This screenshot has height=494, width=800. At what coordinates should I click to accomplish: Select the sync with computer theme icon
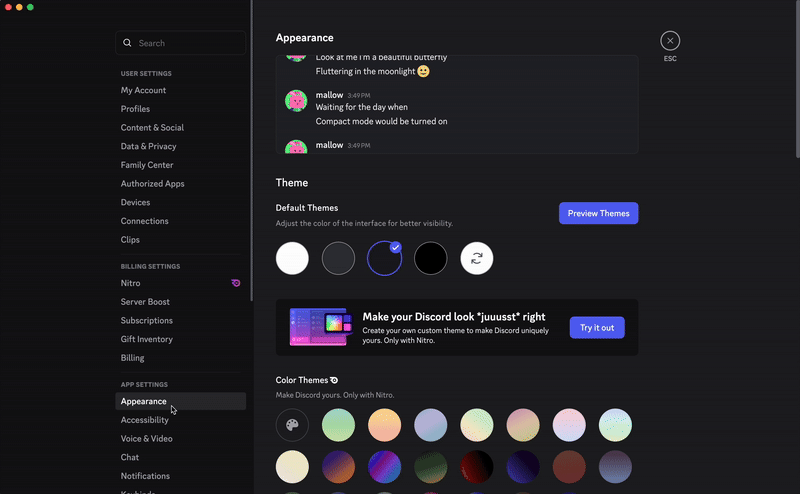(477, 258)
